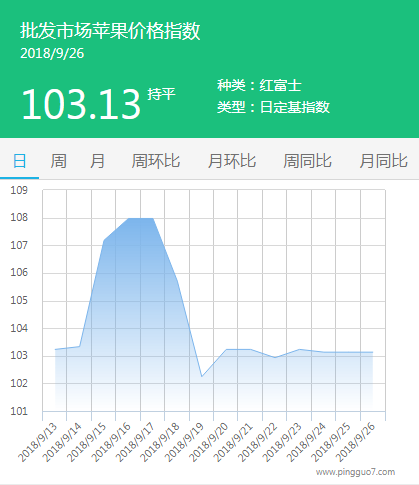The height and width of the screenshot is (485, 419).
Task: Click the x-axis label 2018/9/26
Action: [x=356, y=442]
